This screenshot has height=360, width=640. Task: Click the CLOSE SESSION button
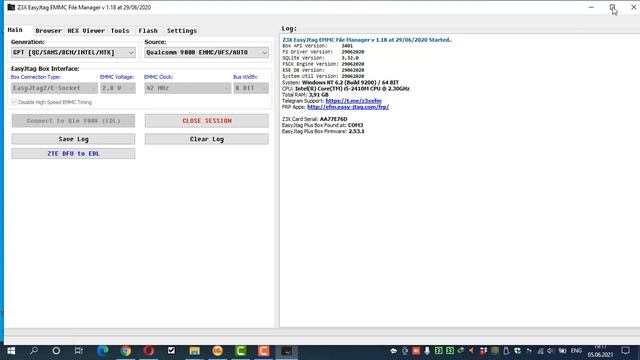[207, 121]
